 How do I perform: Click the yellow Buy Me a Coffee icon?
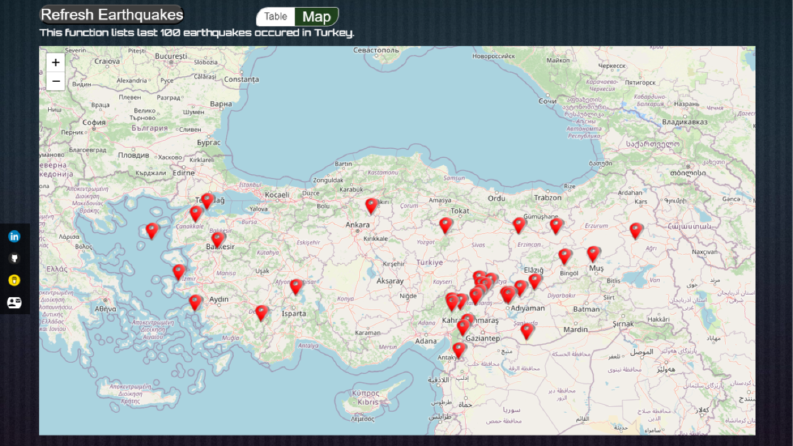pos(14,280)
